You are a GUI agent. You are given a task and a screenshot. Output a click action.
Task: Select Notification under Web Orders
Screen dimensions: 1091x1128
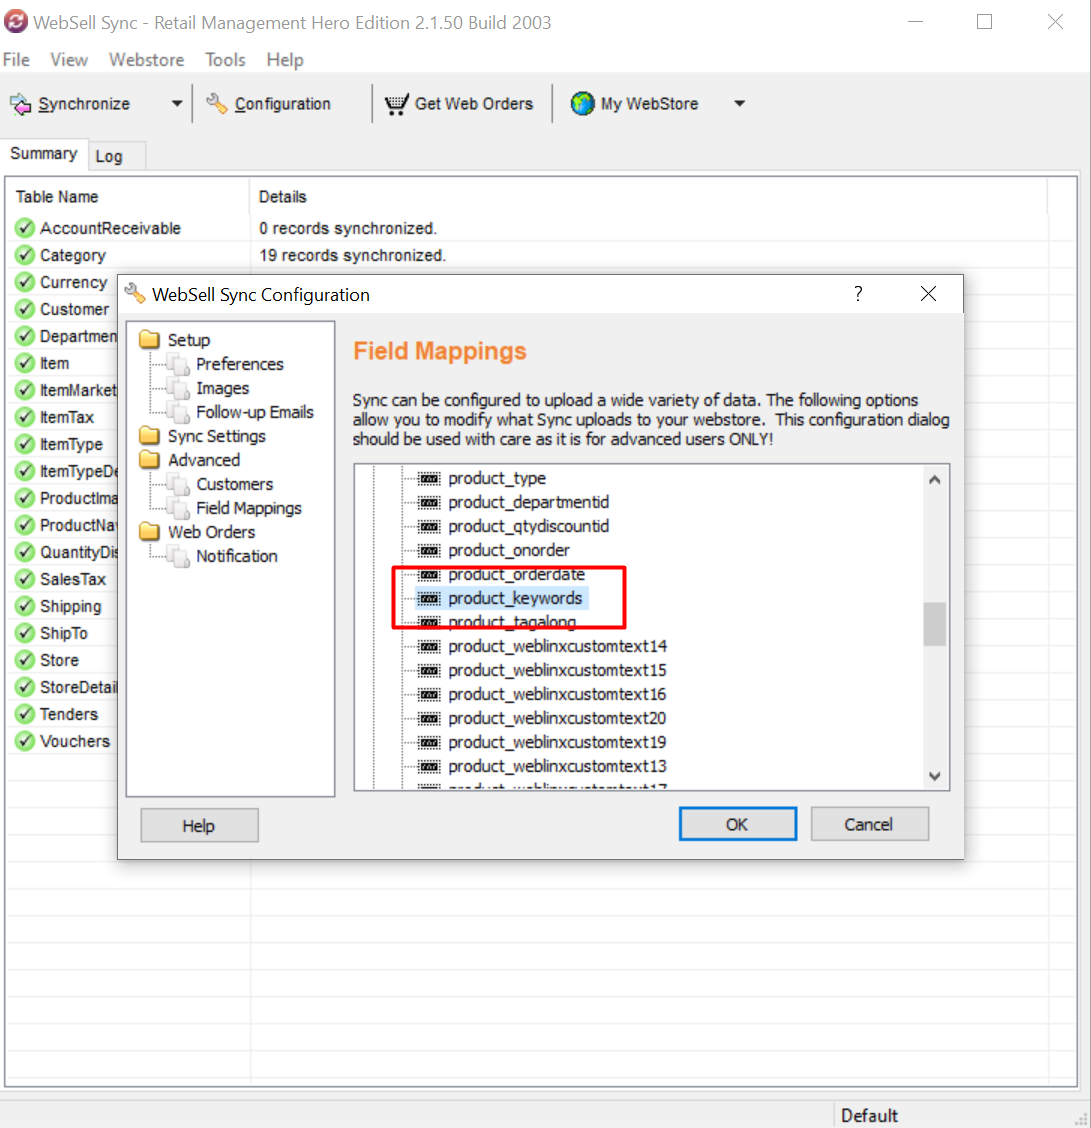237,557
